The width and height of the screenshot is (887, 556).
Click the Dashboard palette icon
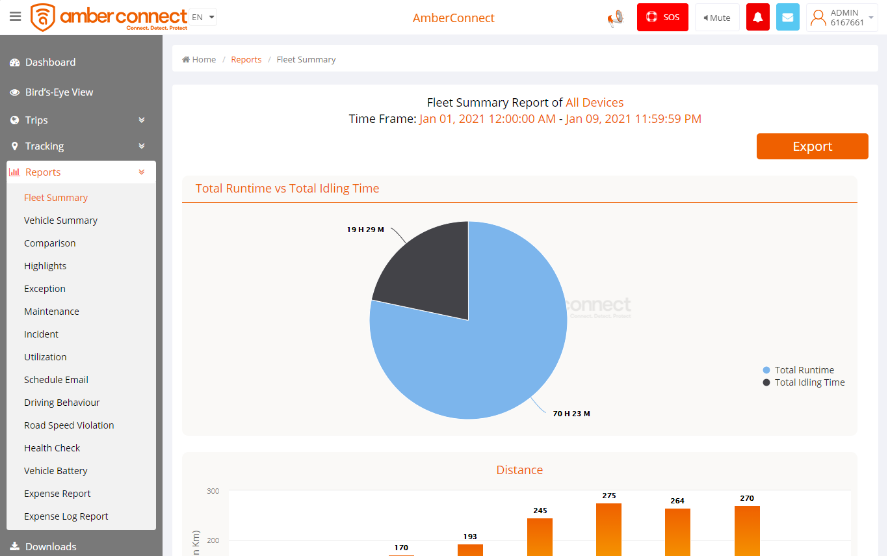pyautogui.click(x=15, y=62)
